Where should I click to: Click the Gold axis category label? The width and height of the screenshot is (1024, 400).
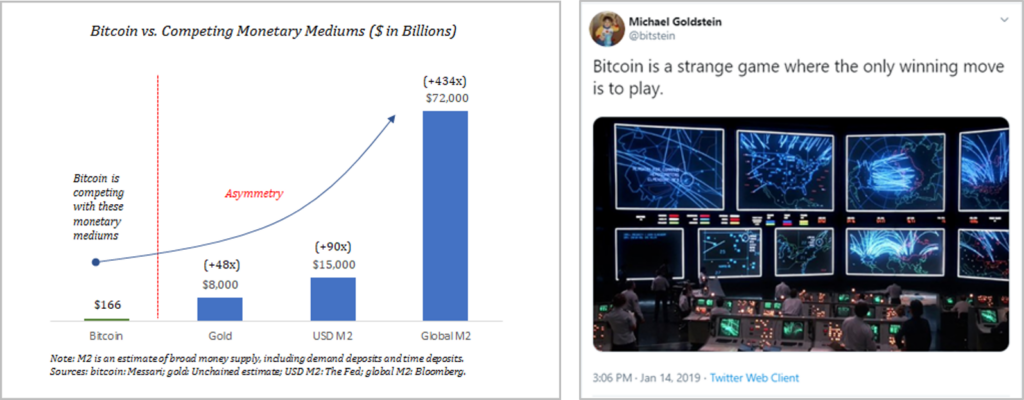pyautogui.click(x=220, y=336)
